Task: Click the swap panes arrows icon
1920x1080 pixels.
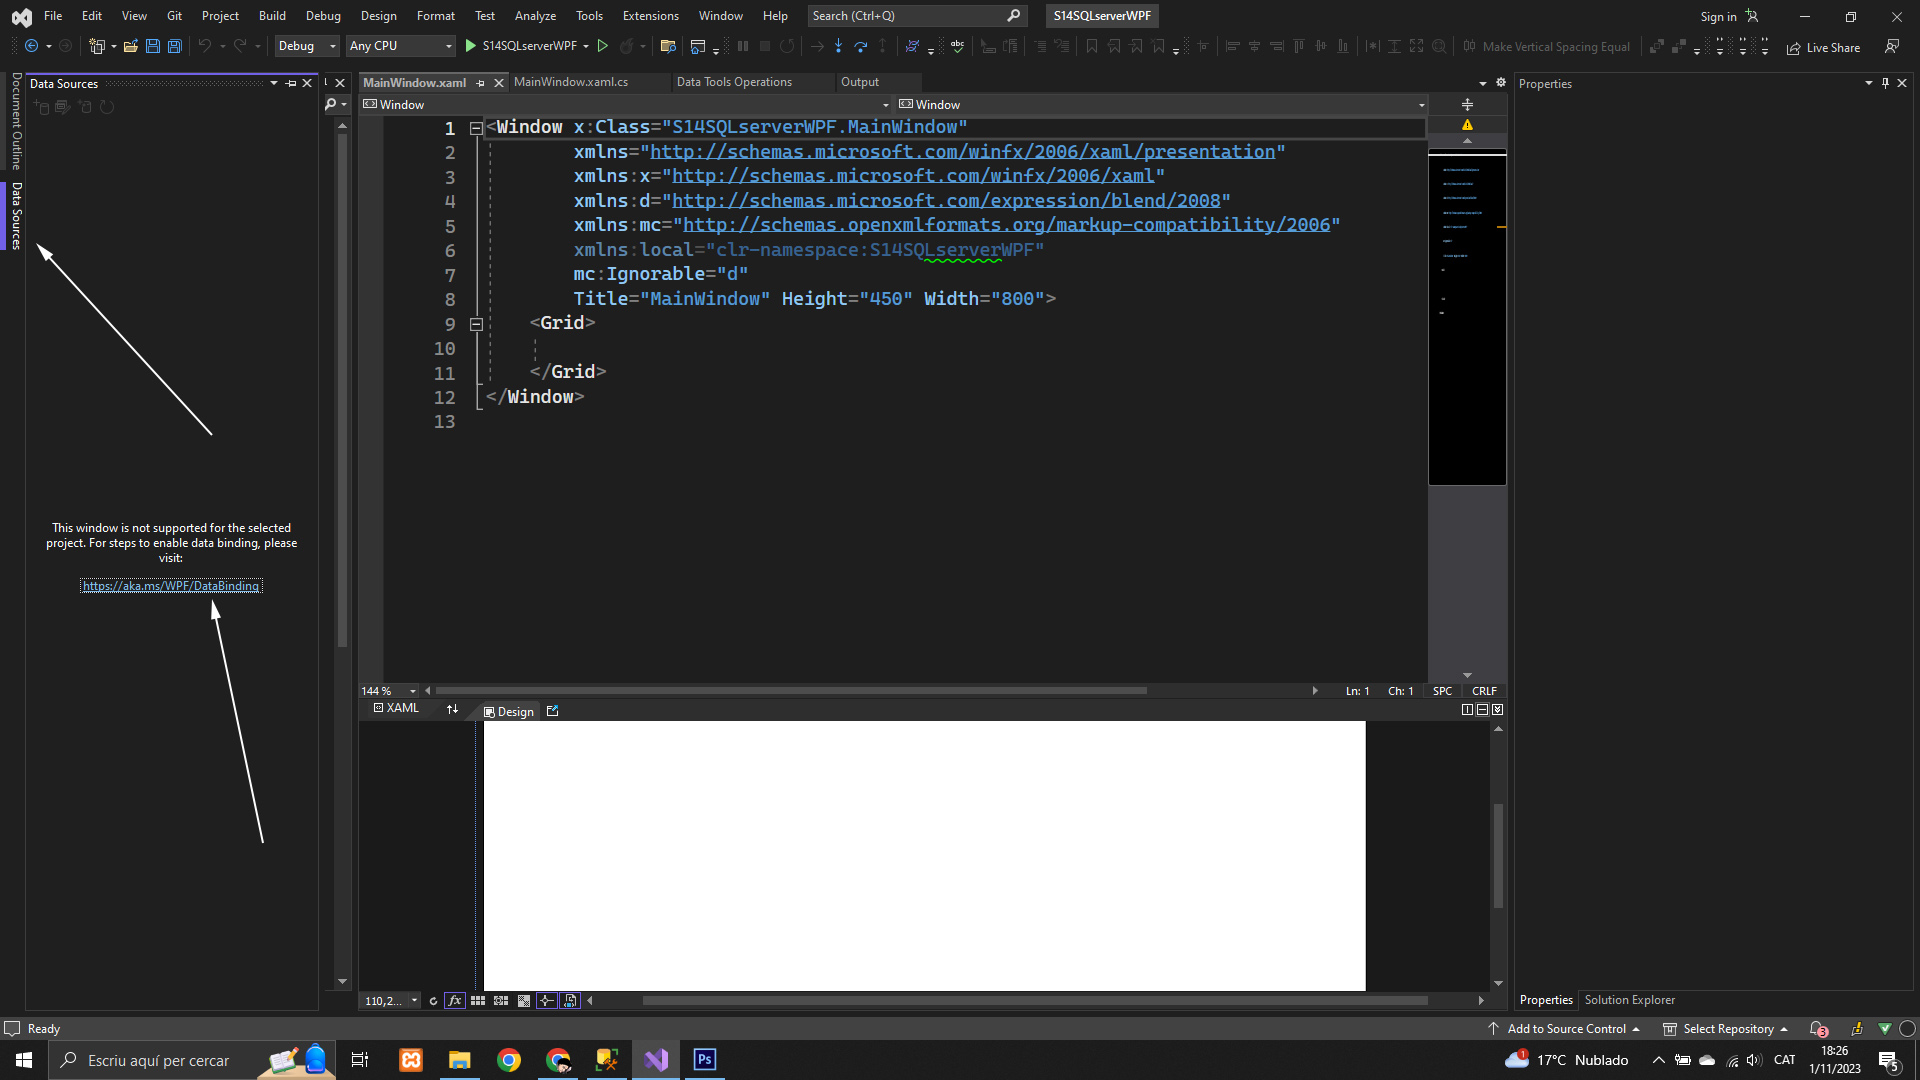Action: (452, 709)
